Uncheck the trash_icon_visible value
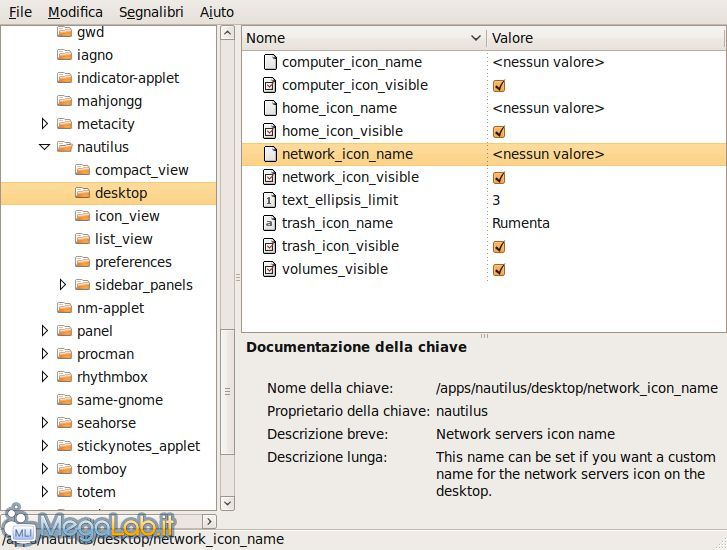This screenshot has height=550, width=727. coord(499,246)
